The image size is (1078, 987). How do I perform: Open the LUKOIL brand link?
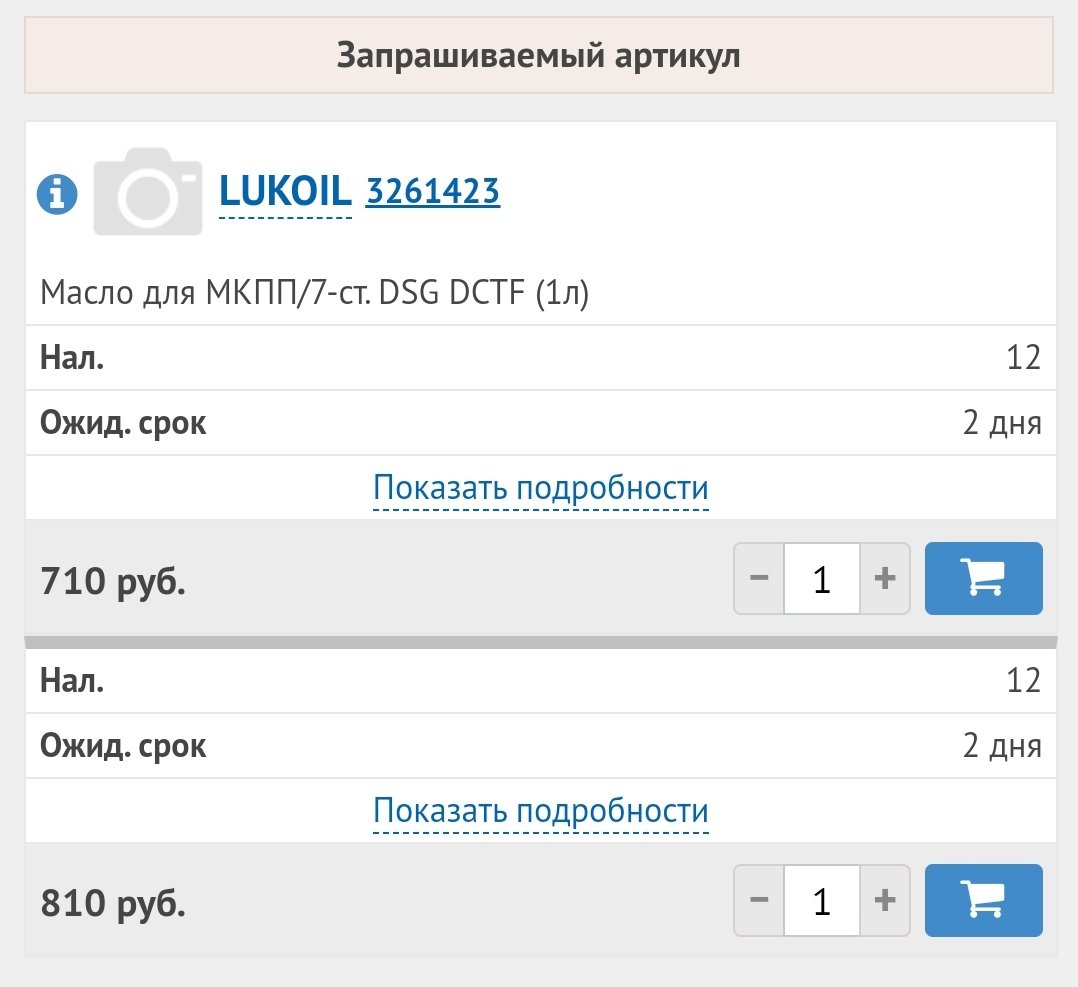pyautogui.click(x=285, y=192)
